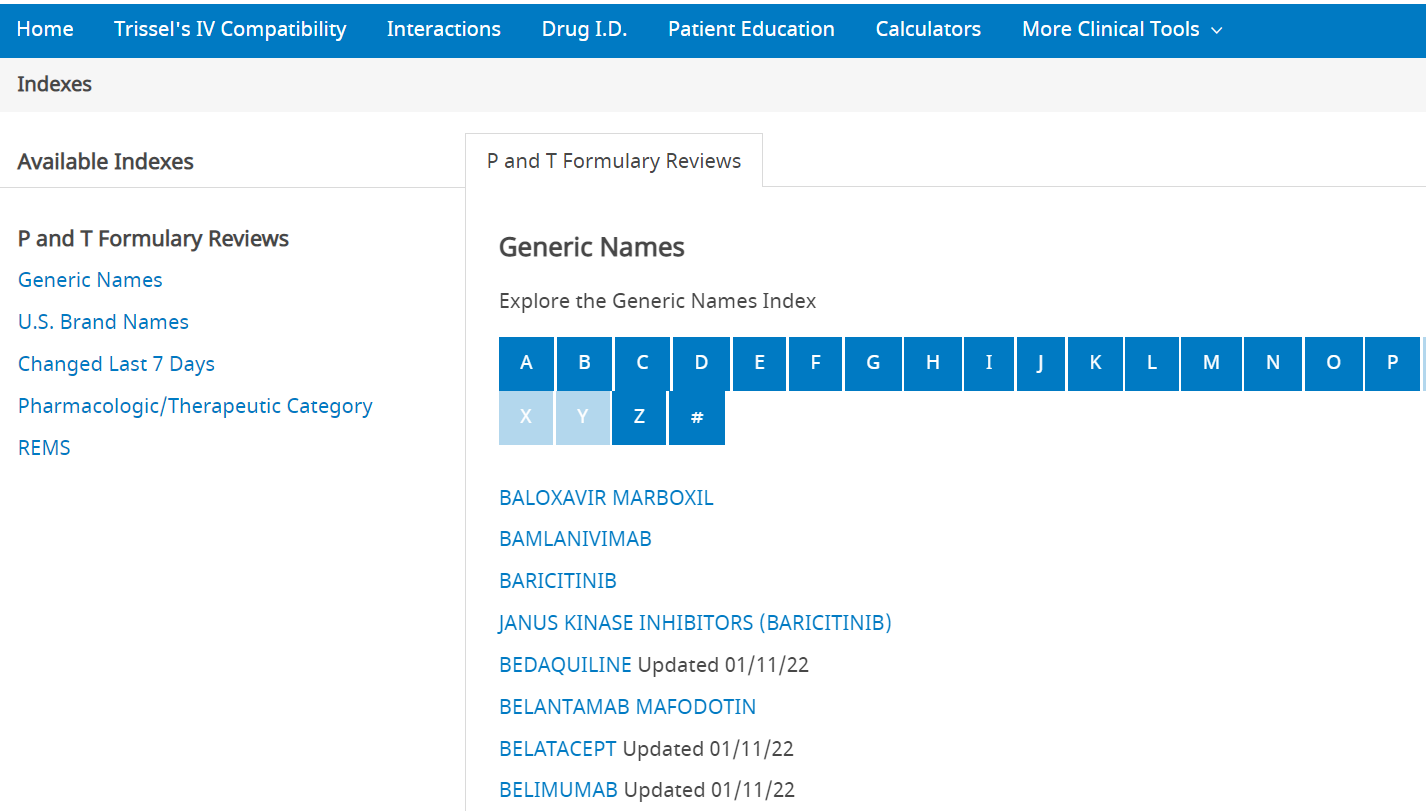The width and height of the screenshot is (1426, 811).
Task: Select the letter Z index button
Action: pyautogui.click(x=639, y=417)
